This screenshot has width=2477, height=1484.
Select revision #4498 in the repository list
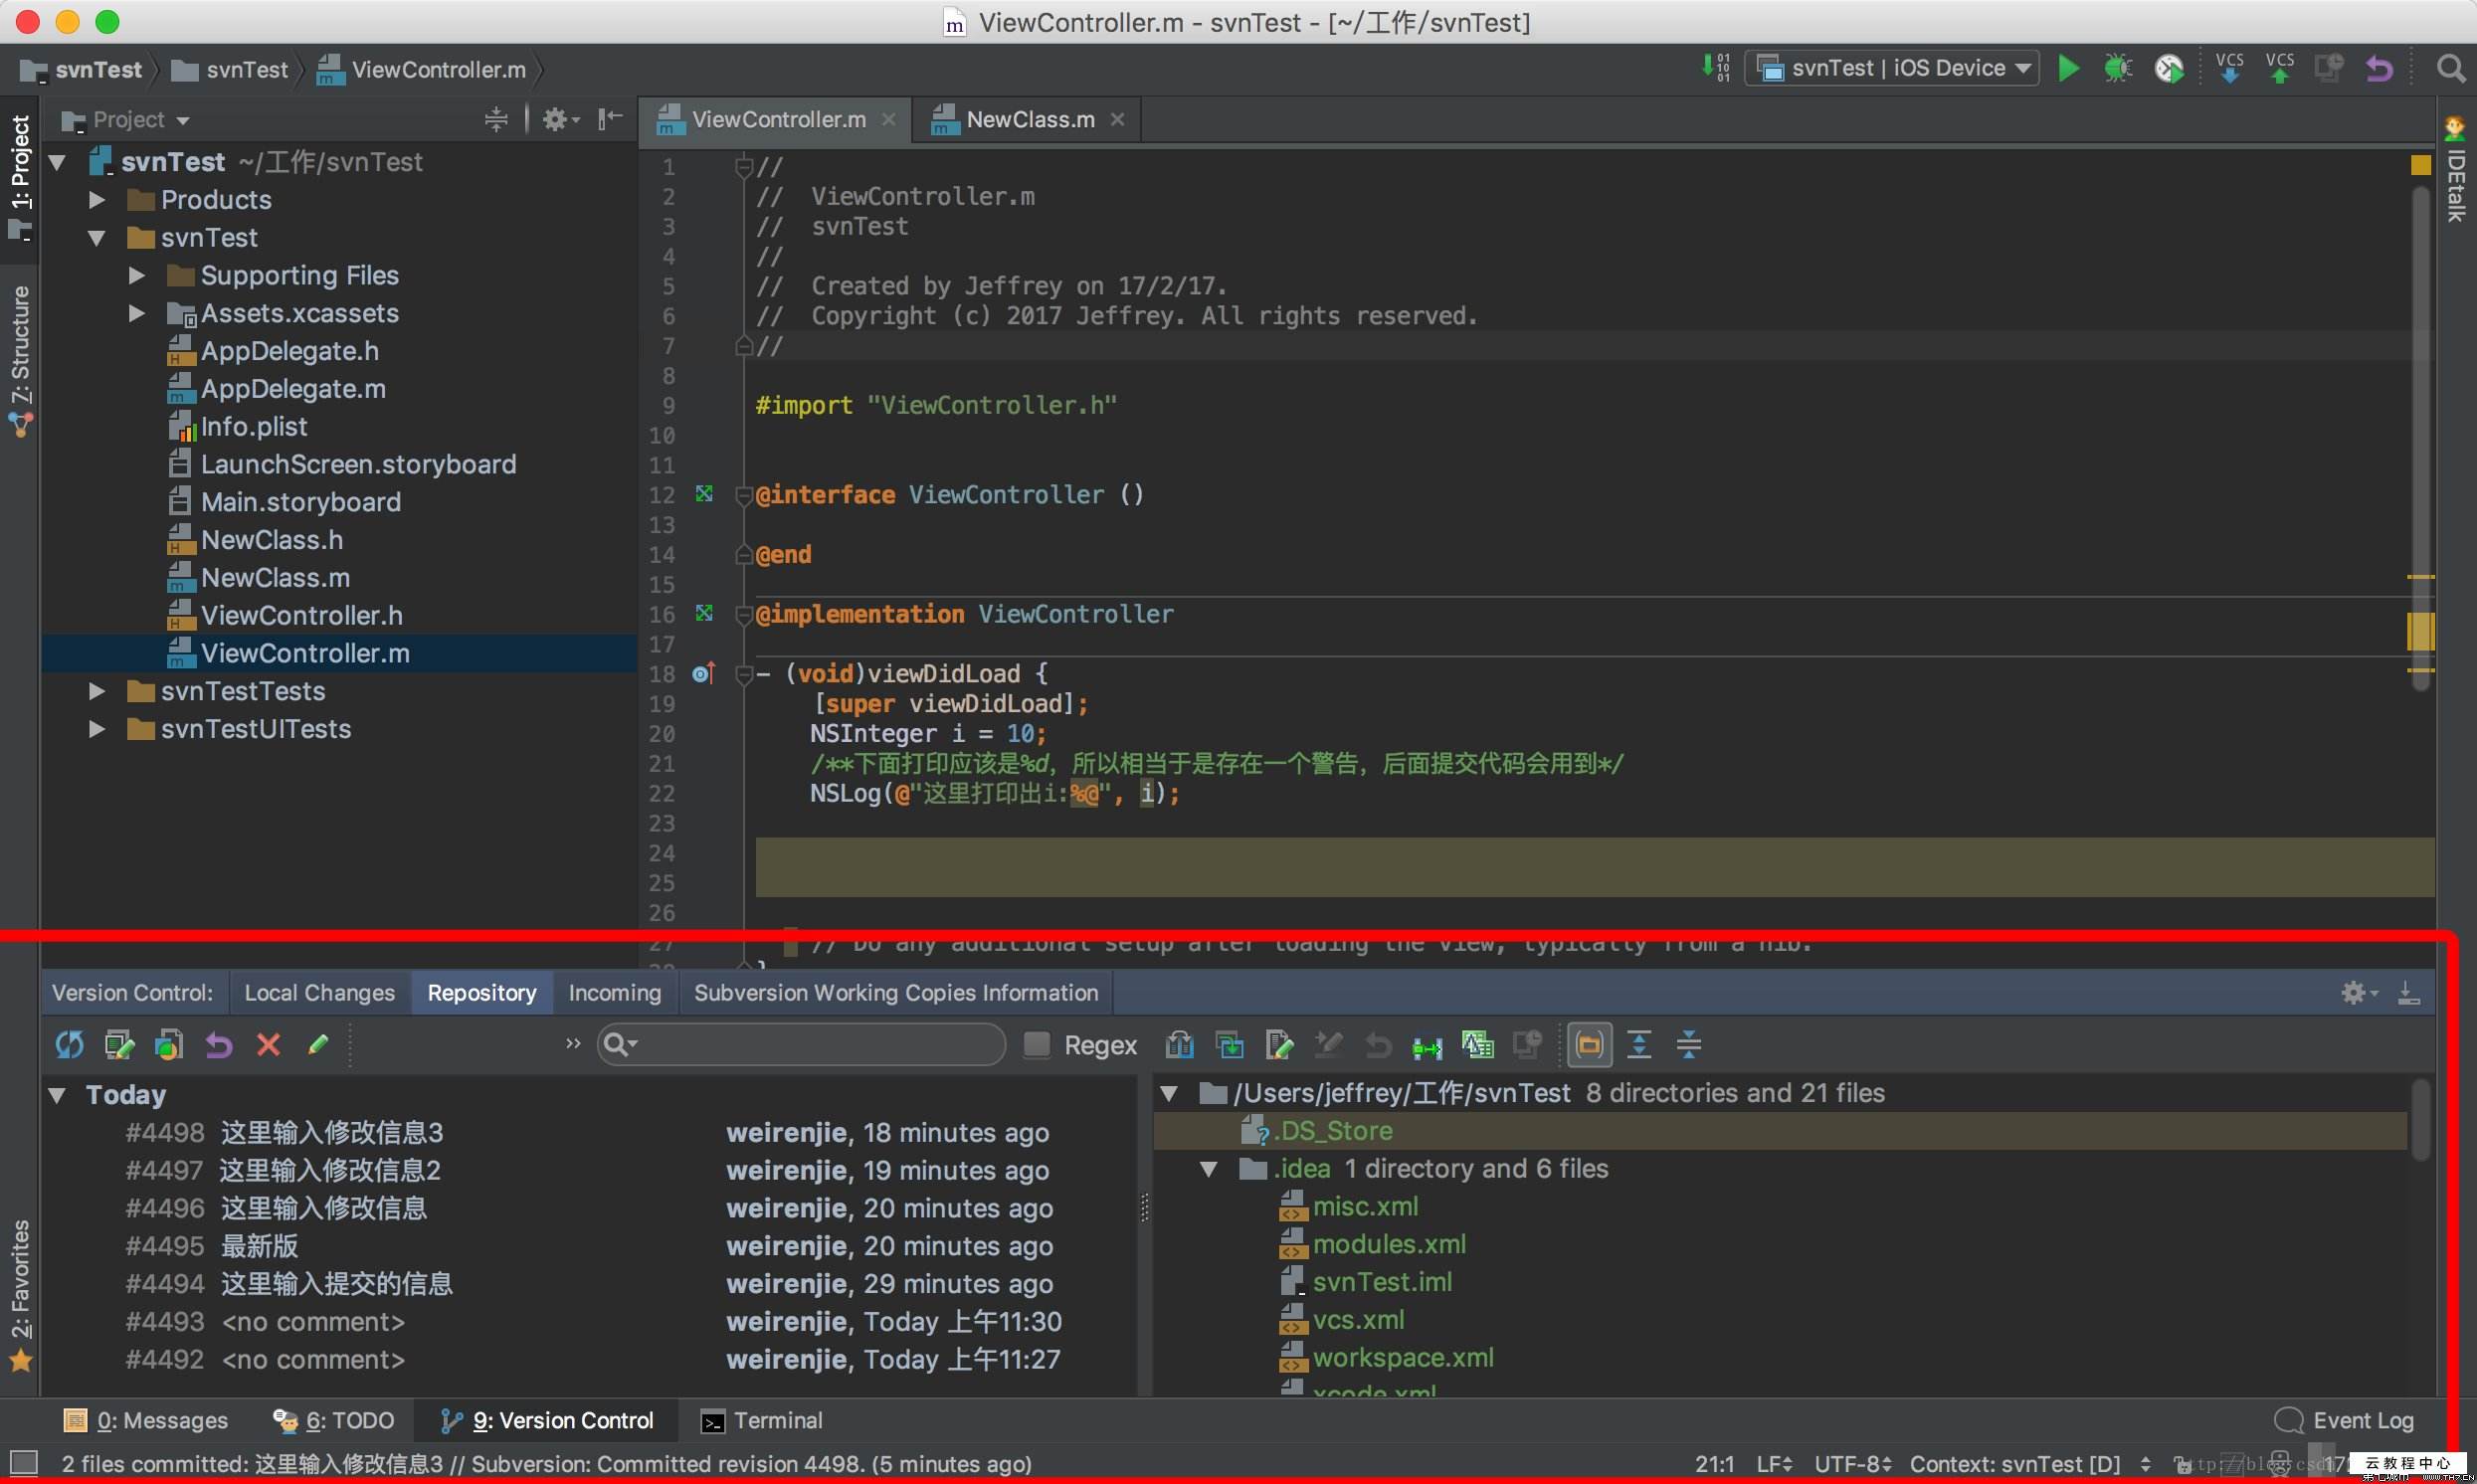[590, 1133]
